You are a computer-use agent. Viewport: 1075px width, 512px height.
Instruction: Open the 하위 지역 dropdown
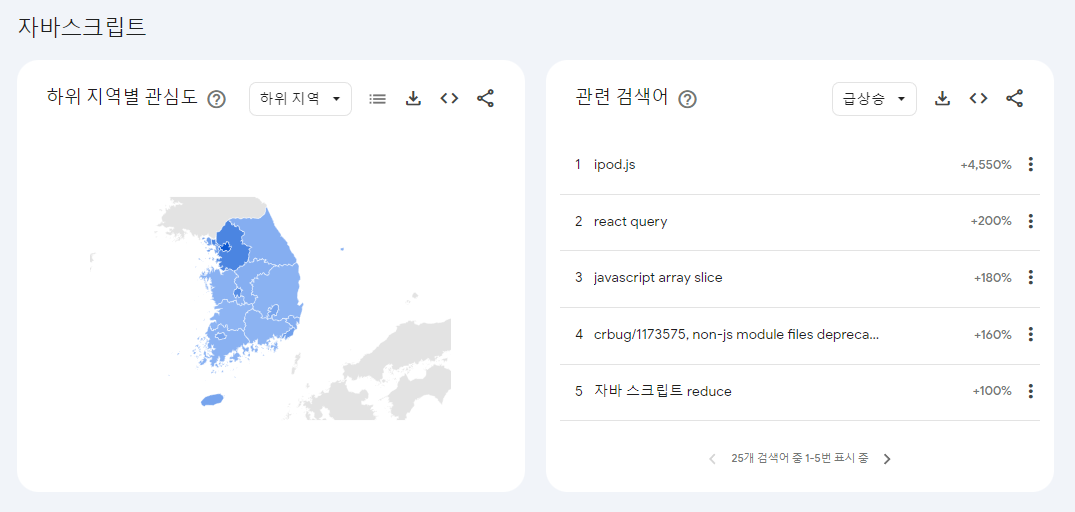pos(300,99)
